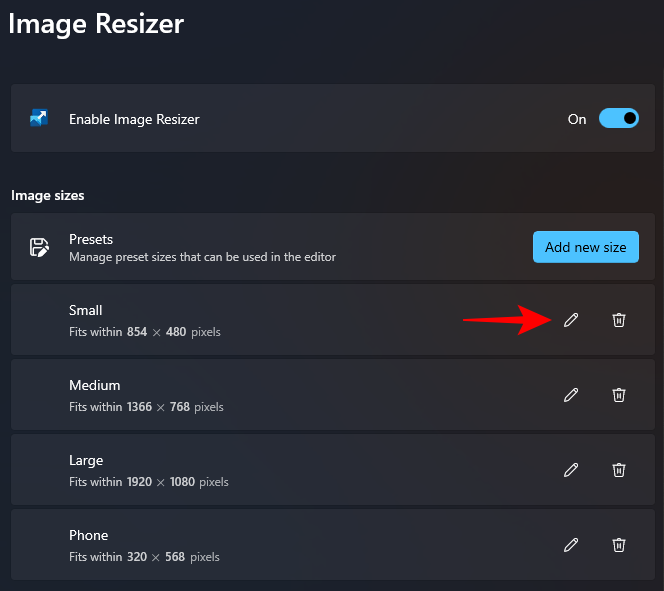Screen dimensions: 664x591
Task: Click the Presets save-disk icon
Action: [39, 247]
